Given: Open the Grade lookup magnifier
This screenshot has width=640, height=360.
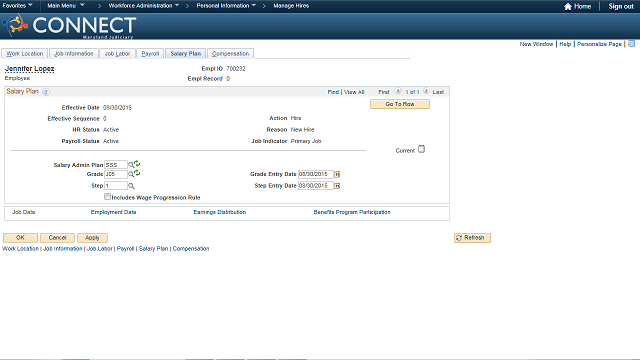Looking at the screenshot, I should (x=131, y=174).
